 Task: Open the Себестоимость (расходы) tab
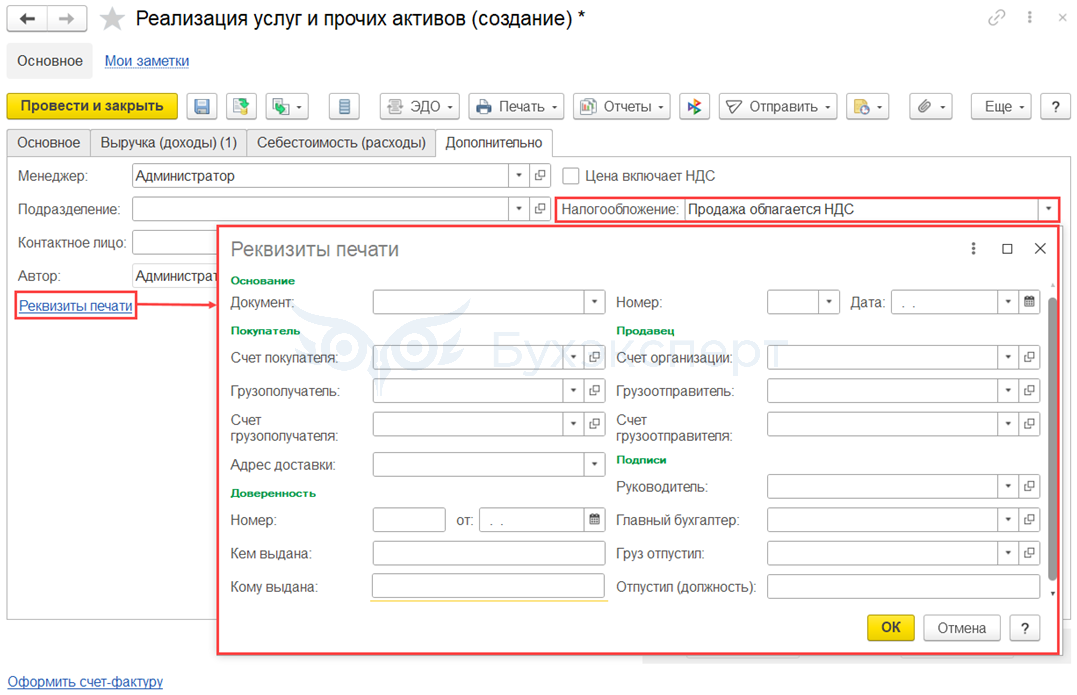point(341,143)
